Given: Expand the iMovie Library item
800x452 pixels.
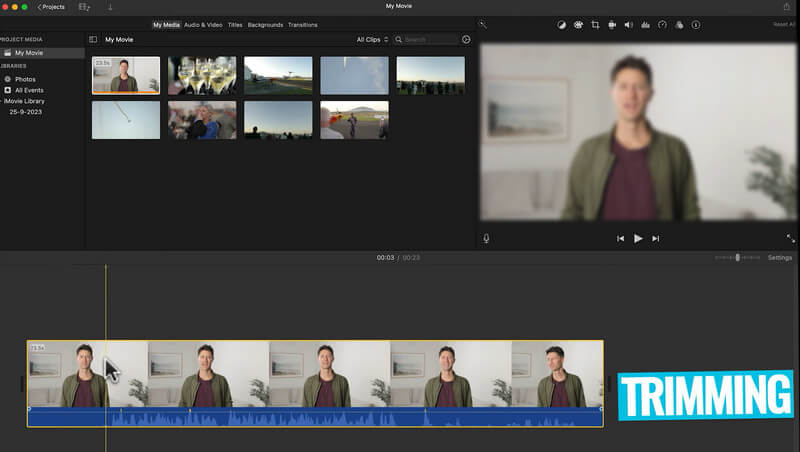Looking at the screenshot, I should pyautogui.click(x=24, y=101).
